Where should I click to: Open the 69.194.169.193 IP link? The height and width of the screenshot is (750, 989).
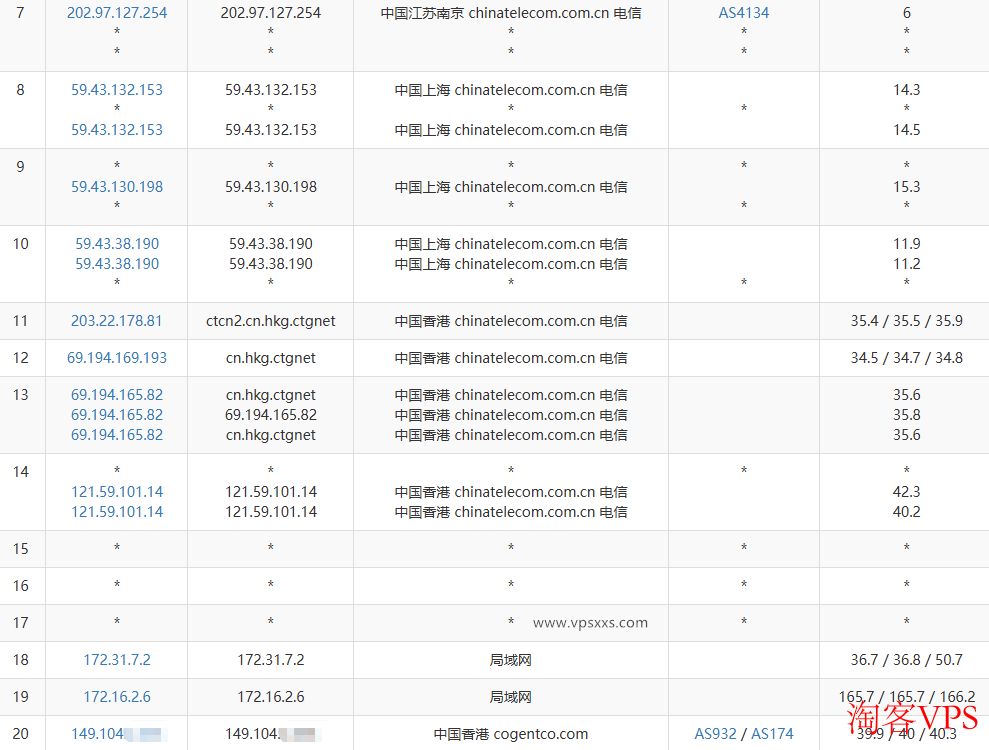pyautogui.click(x=117, y=358)
